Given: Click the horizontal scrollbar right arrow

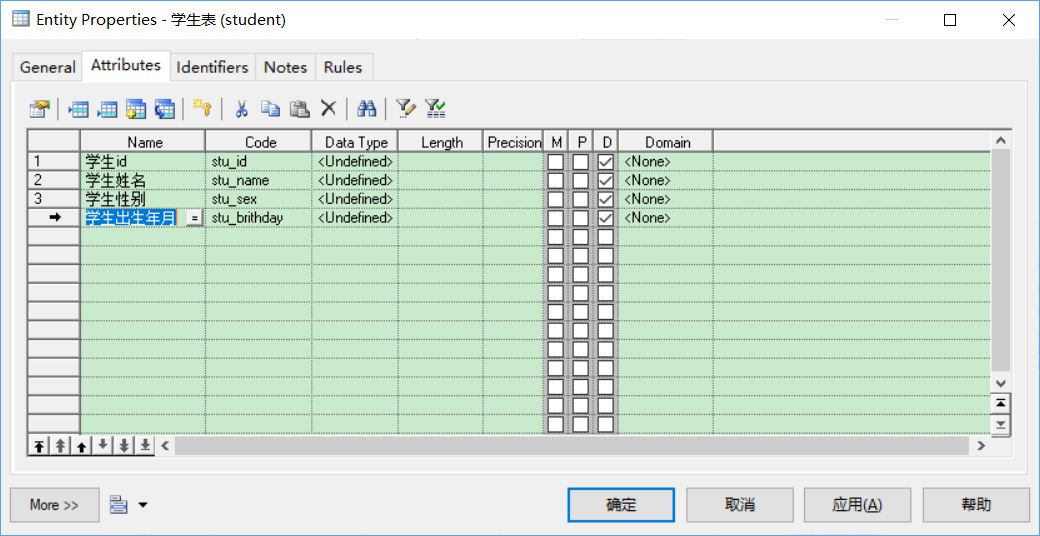Looking at the screenshot, I should 982,446.
